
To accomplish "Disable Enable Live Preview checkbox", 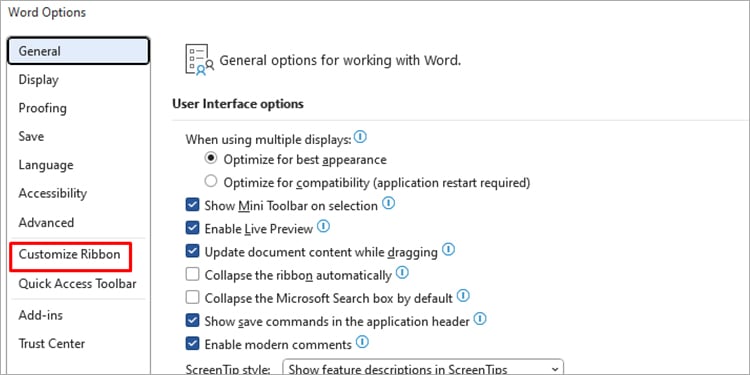I will [x=192, y=229].
